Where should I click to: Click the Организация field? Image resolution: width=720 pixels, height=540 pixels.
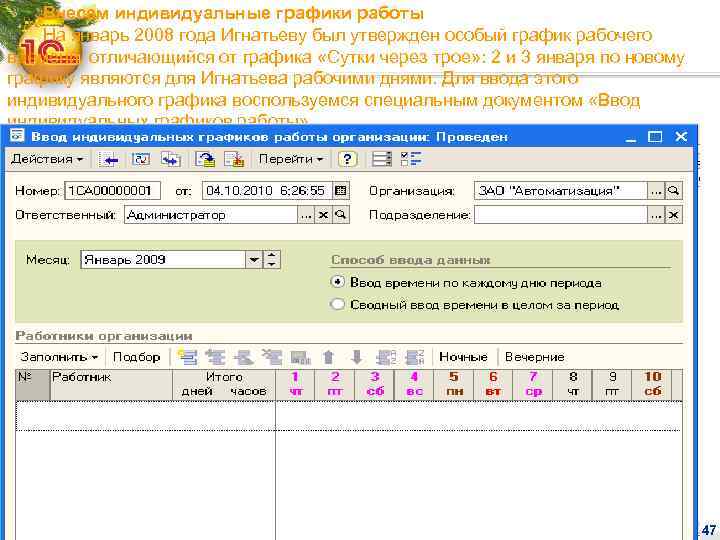[561, 191]
